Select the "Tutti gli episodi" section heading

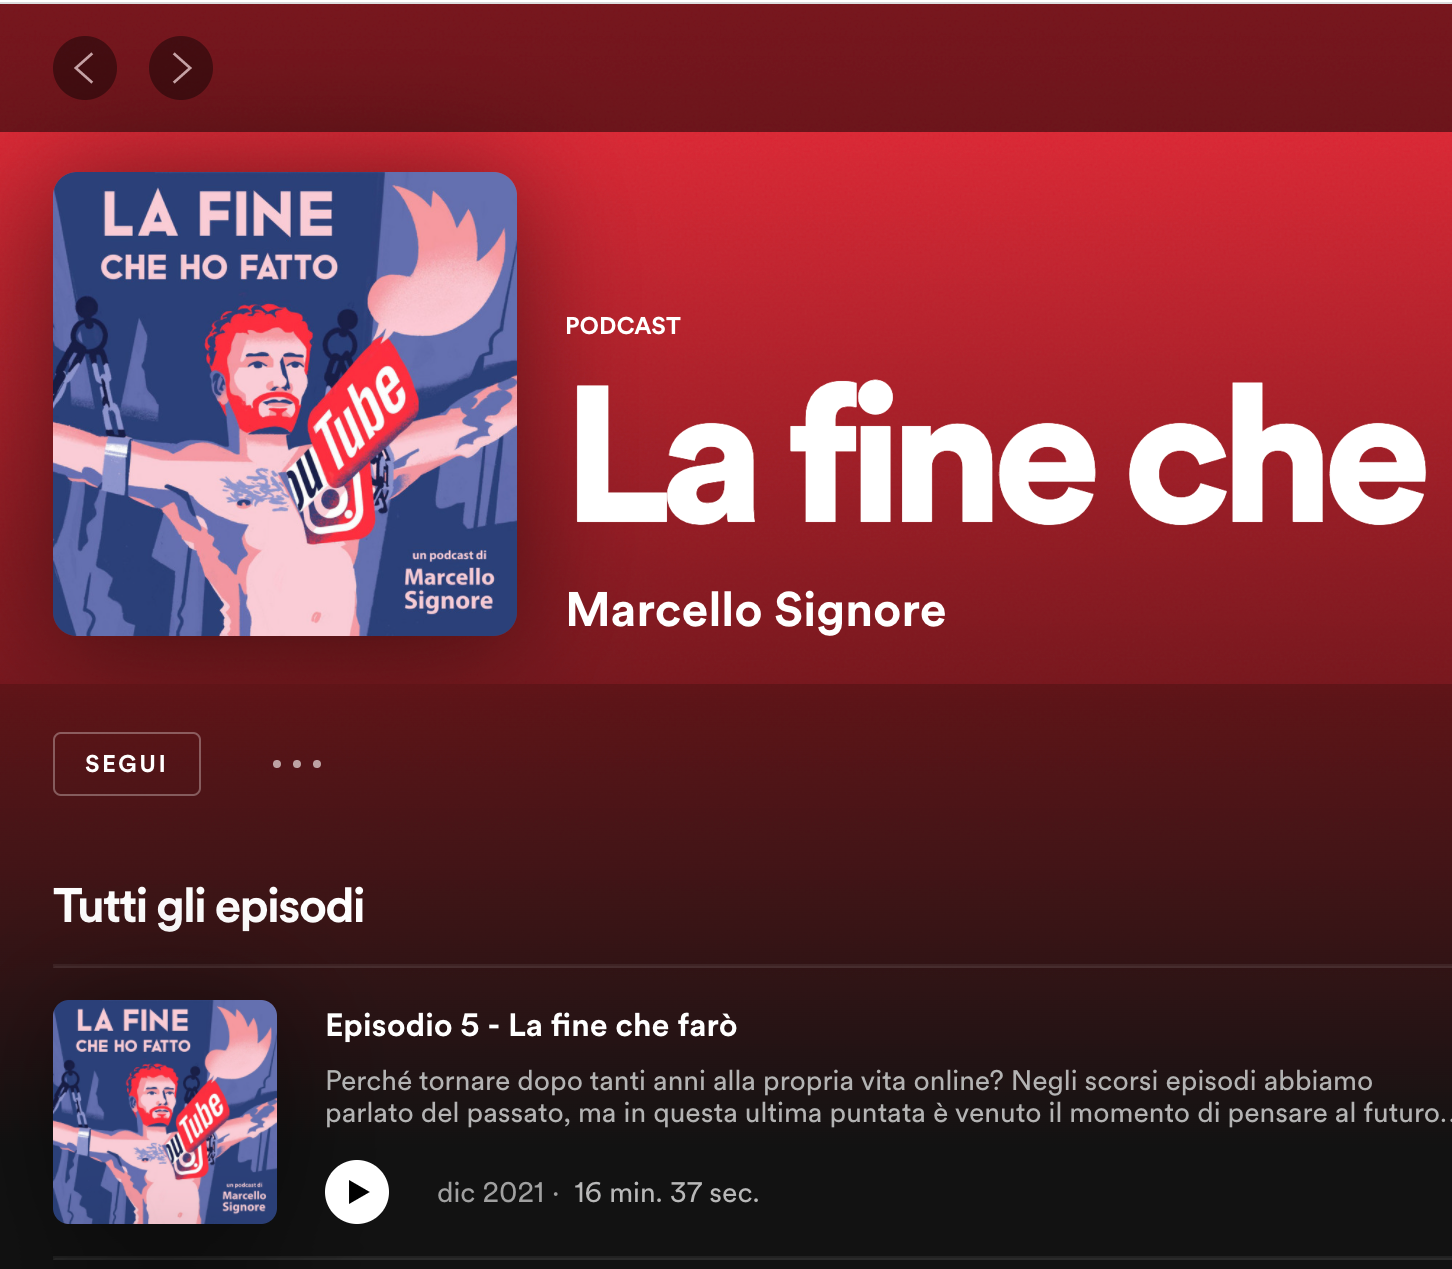click(x=209, y=906)
